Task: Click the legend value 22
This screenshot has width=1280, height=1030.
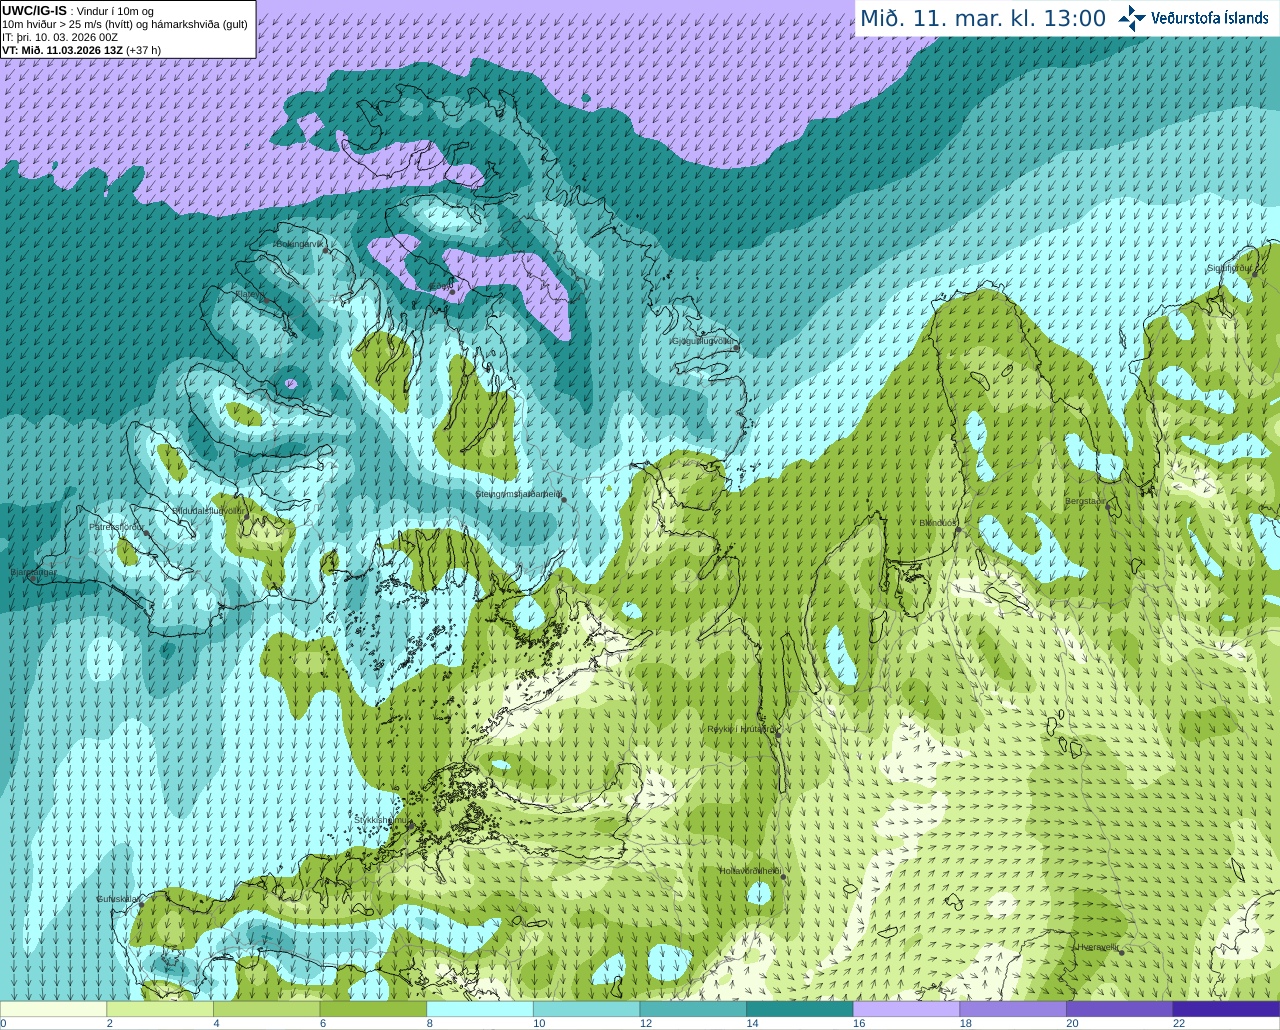Action: pos(1179,1023)
